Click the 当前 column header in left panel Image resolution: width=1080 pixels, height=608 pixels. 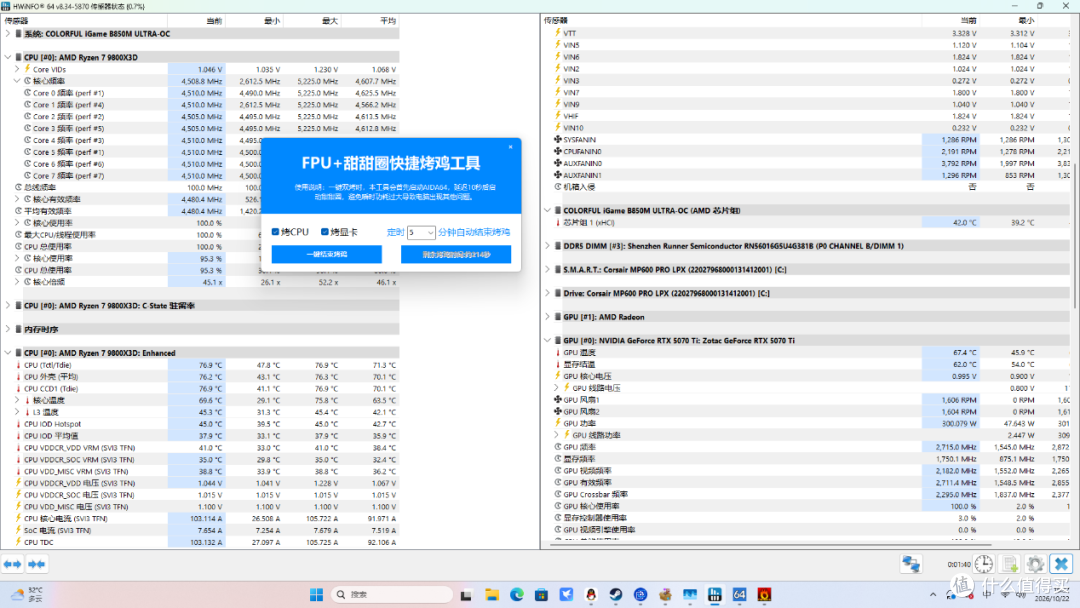click(x=196, y=21)
